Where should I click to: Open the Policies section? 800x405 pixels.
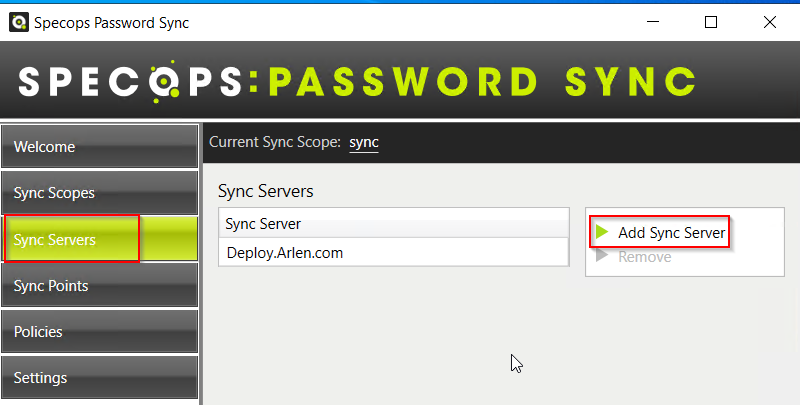(x=99, y=332)
